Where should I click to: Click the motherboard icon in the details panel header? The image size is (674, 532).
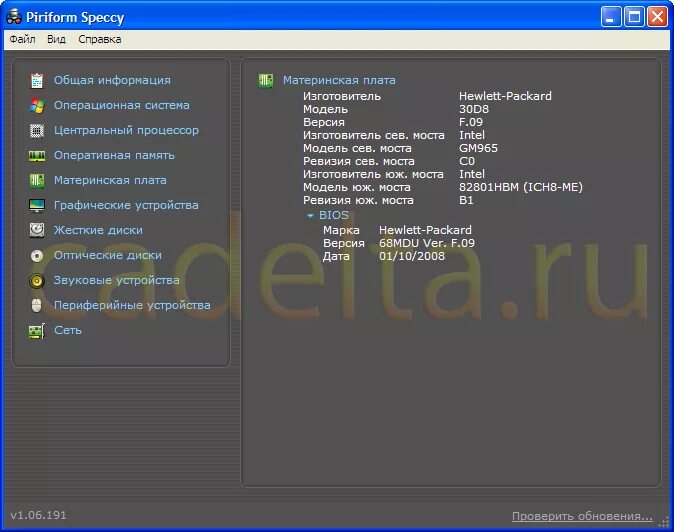click(x=266, y=80)
